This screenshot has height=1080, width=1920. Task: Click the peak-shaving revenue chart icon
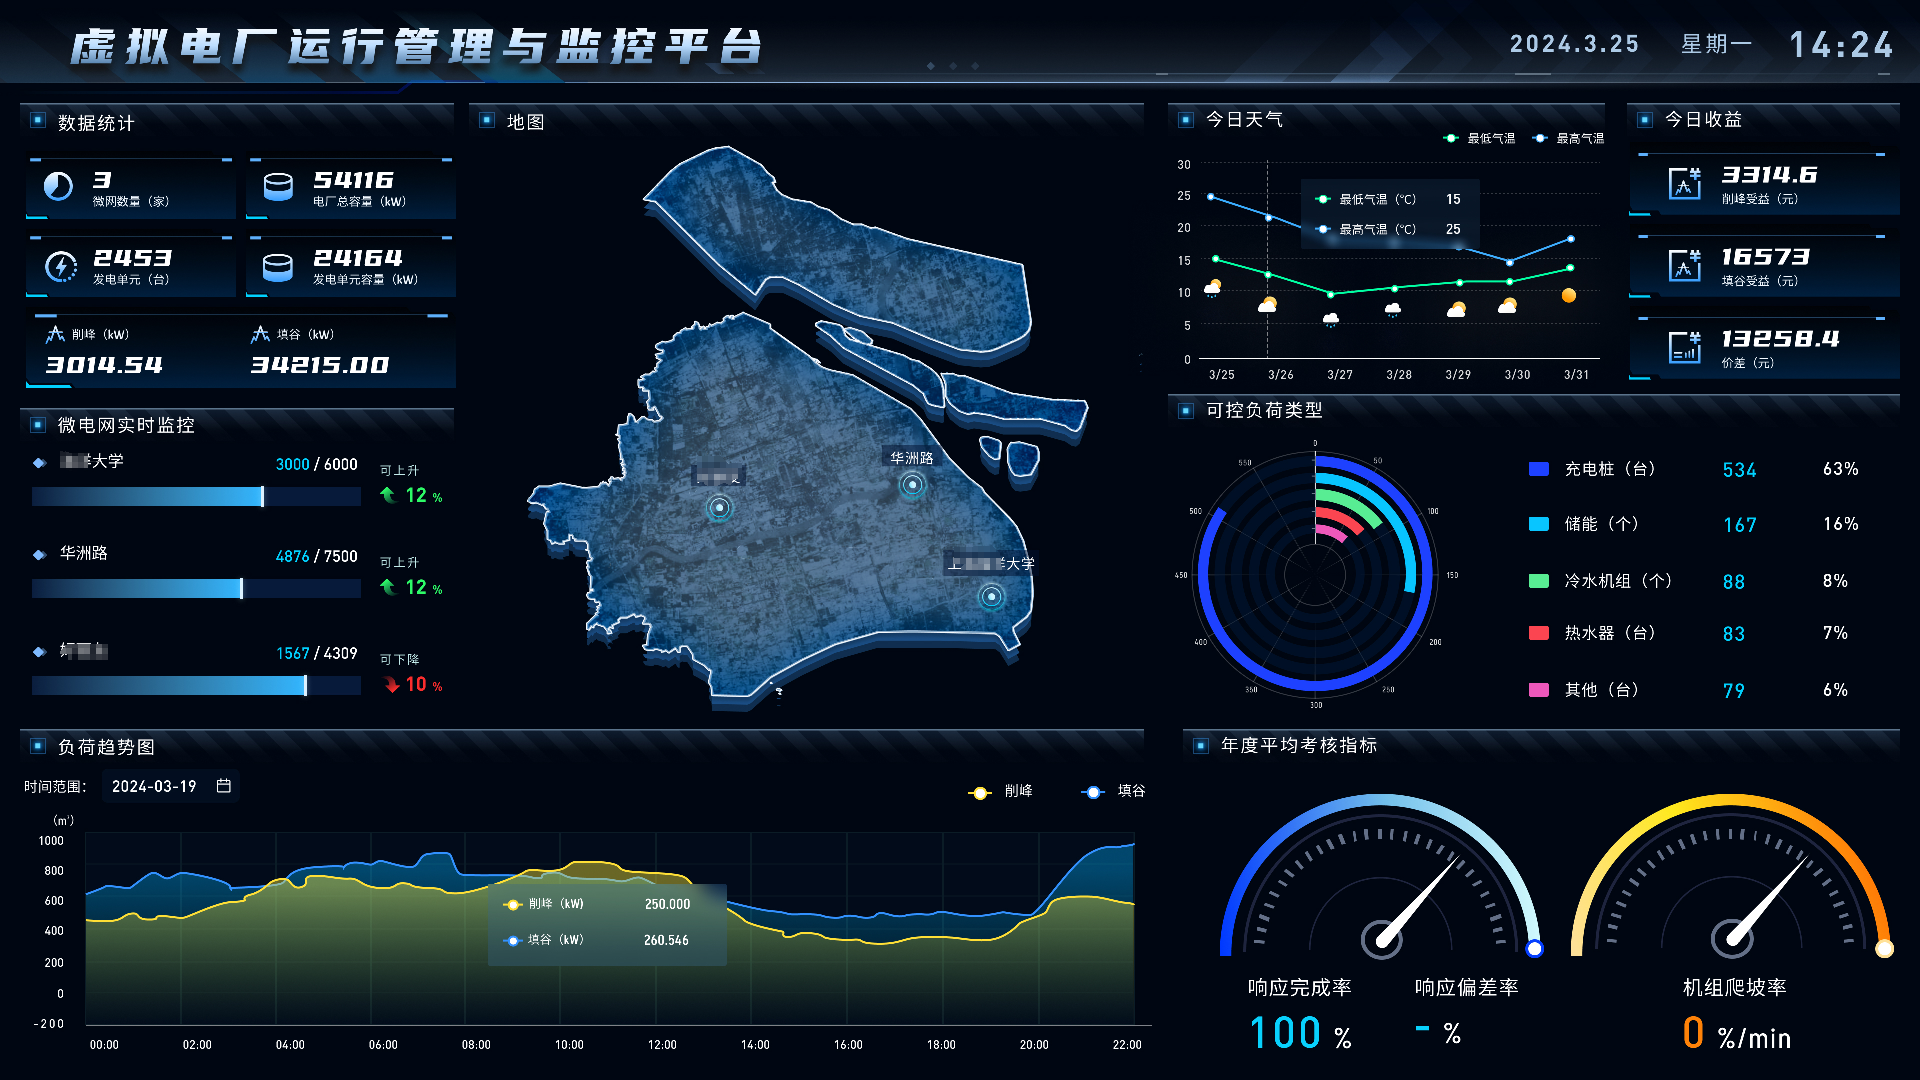click(1685, 183)
